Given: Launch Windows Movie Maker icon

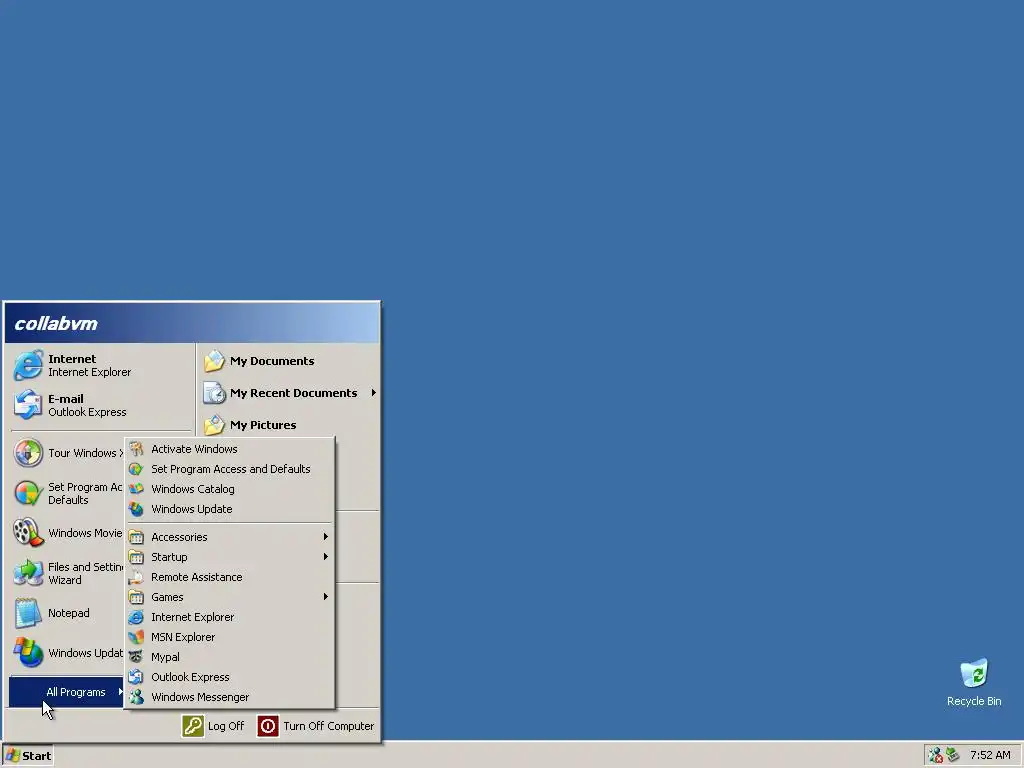Looking at the screenshot, I should coord(28,533).
